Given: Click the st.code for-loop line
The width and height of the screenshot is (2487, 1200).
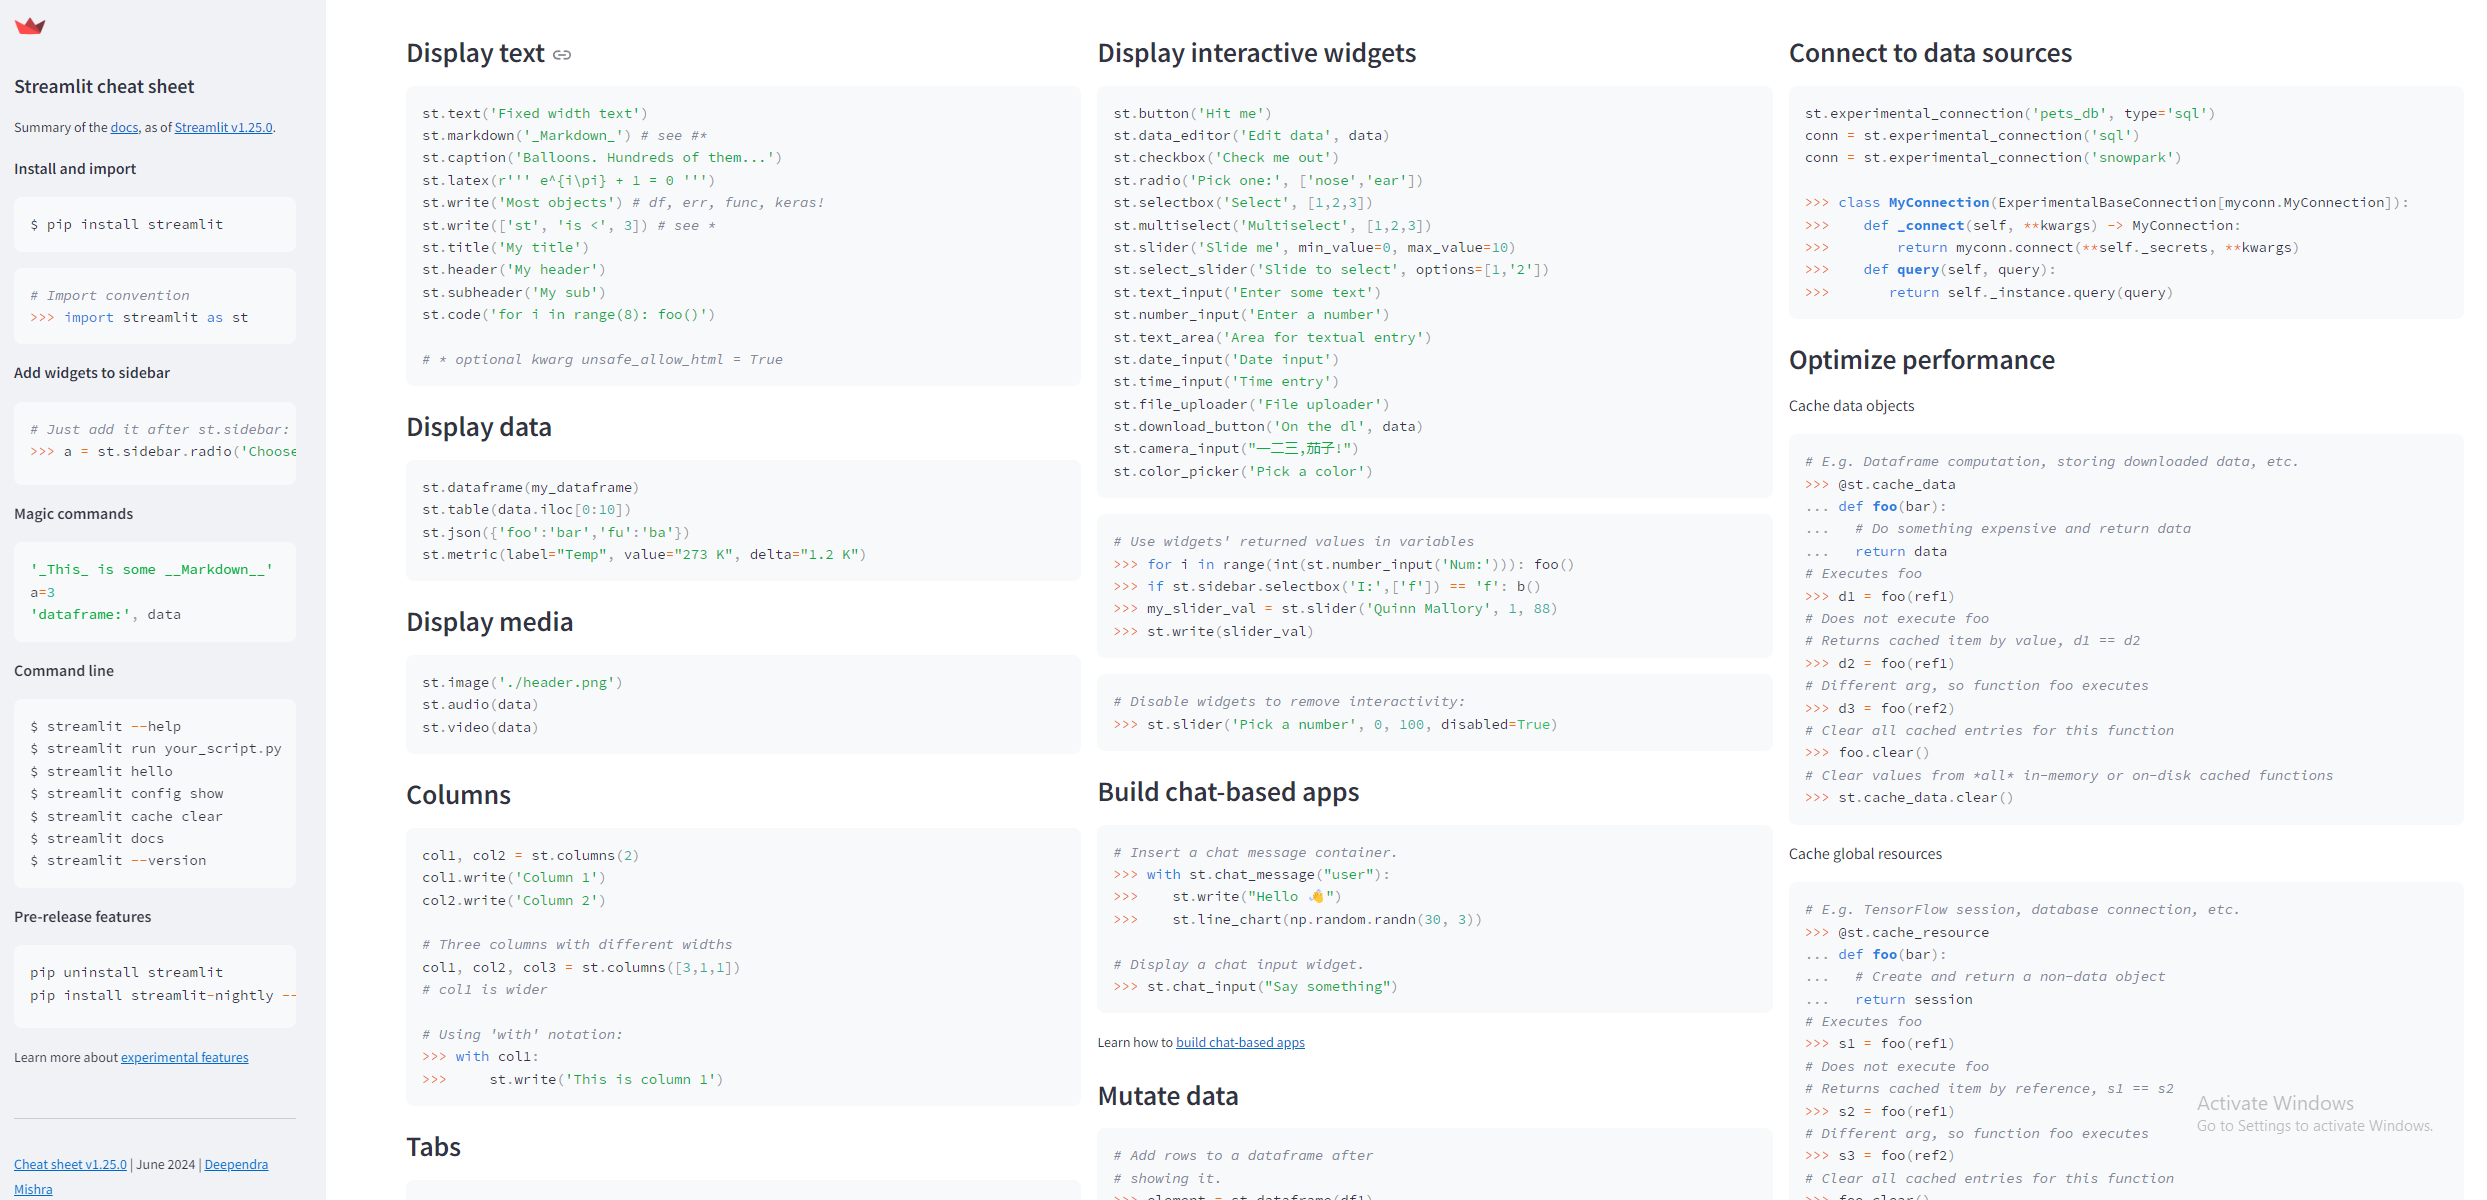Looking at the screenshot, I should [x=569, y=315].
